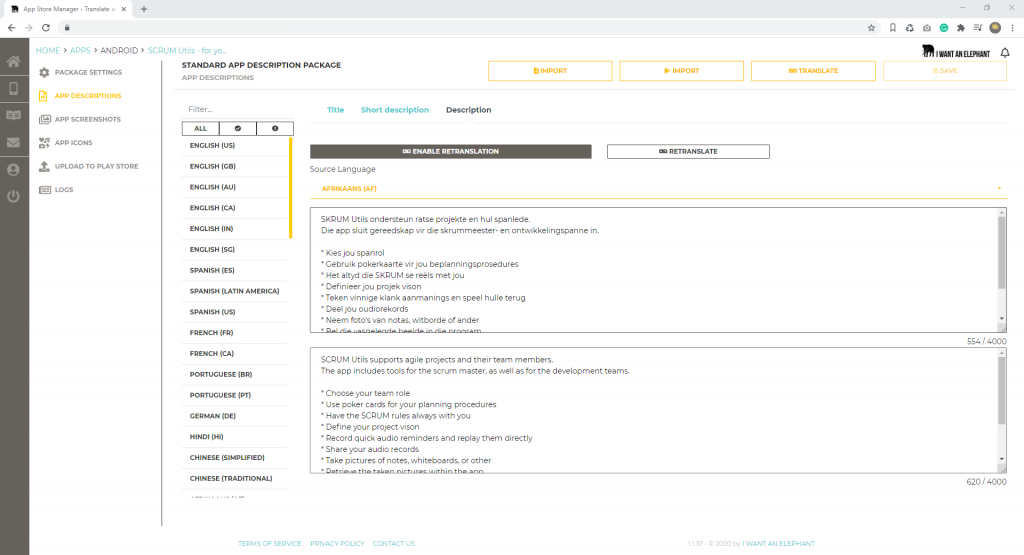Click the TRANSLATE button
Screen dimensions: 1024x555
coord(813,71)
